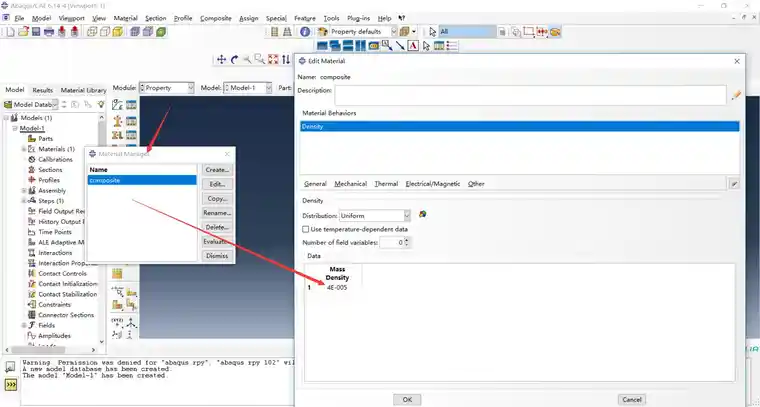Click the drag-select rectangle icon
Image resolution: width=760 pixels, height=407 pixels.
pos(529,32)
